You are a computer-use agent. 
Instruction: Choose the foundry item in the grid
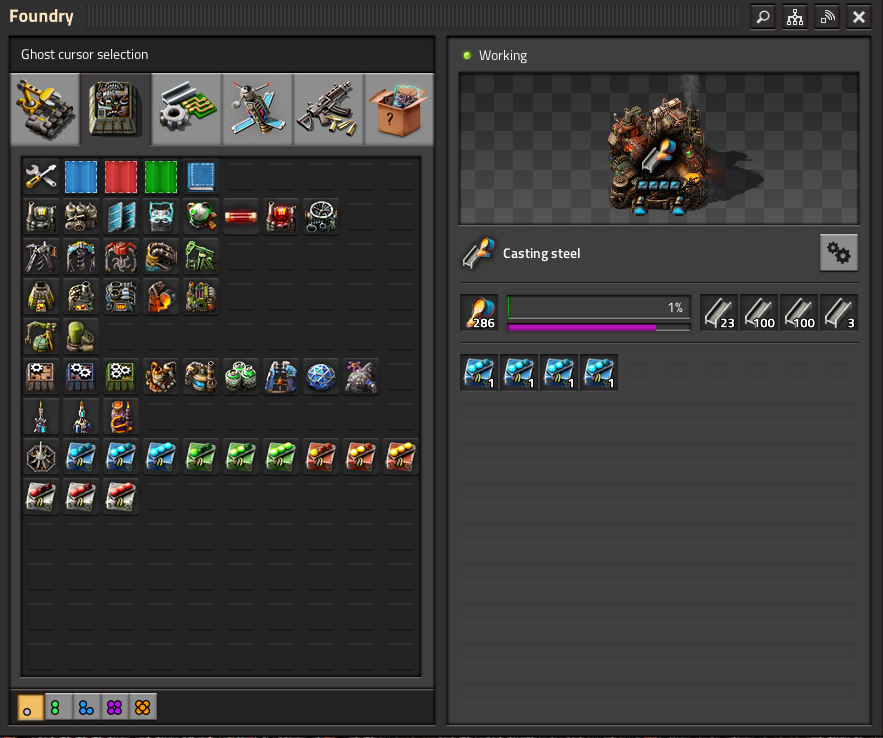coord(161,297)
